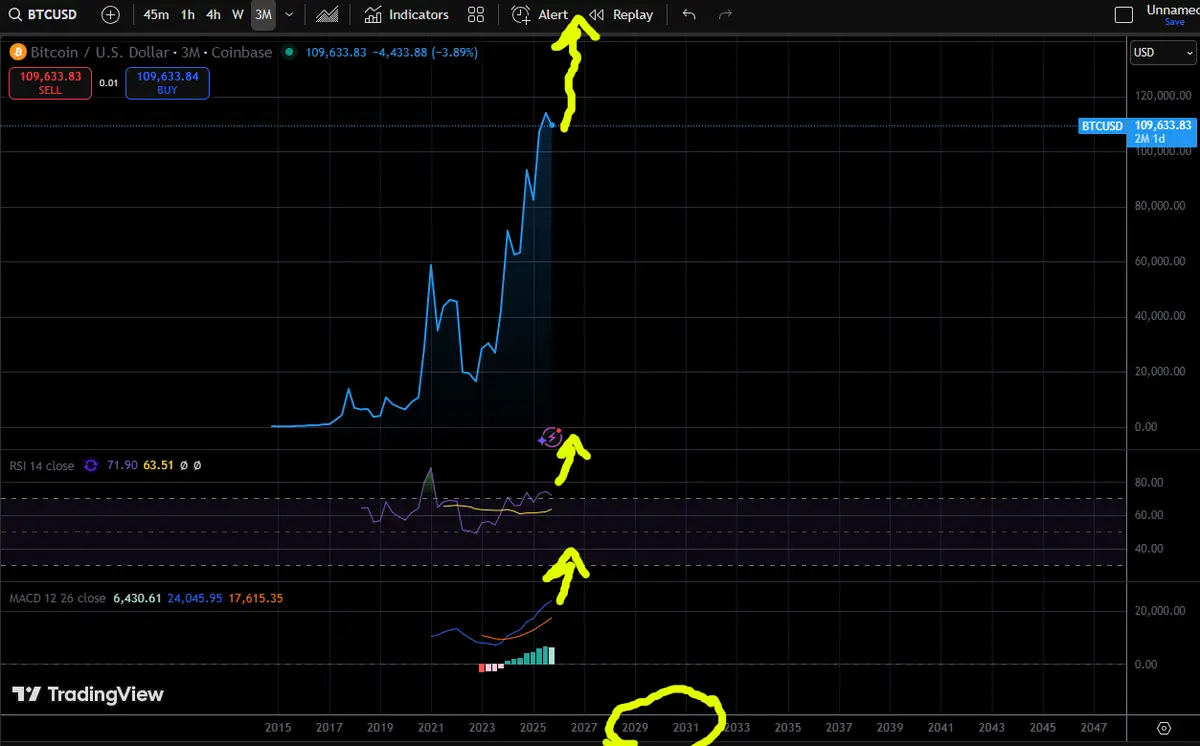The width and height of the screenshot is (1200, 746).
Task: Click the 0.01 spread value
Action: click(109, 83)
